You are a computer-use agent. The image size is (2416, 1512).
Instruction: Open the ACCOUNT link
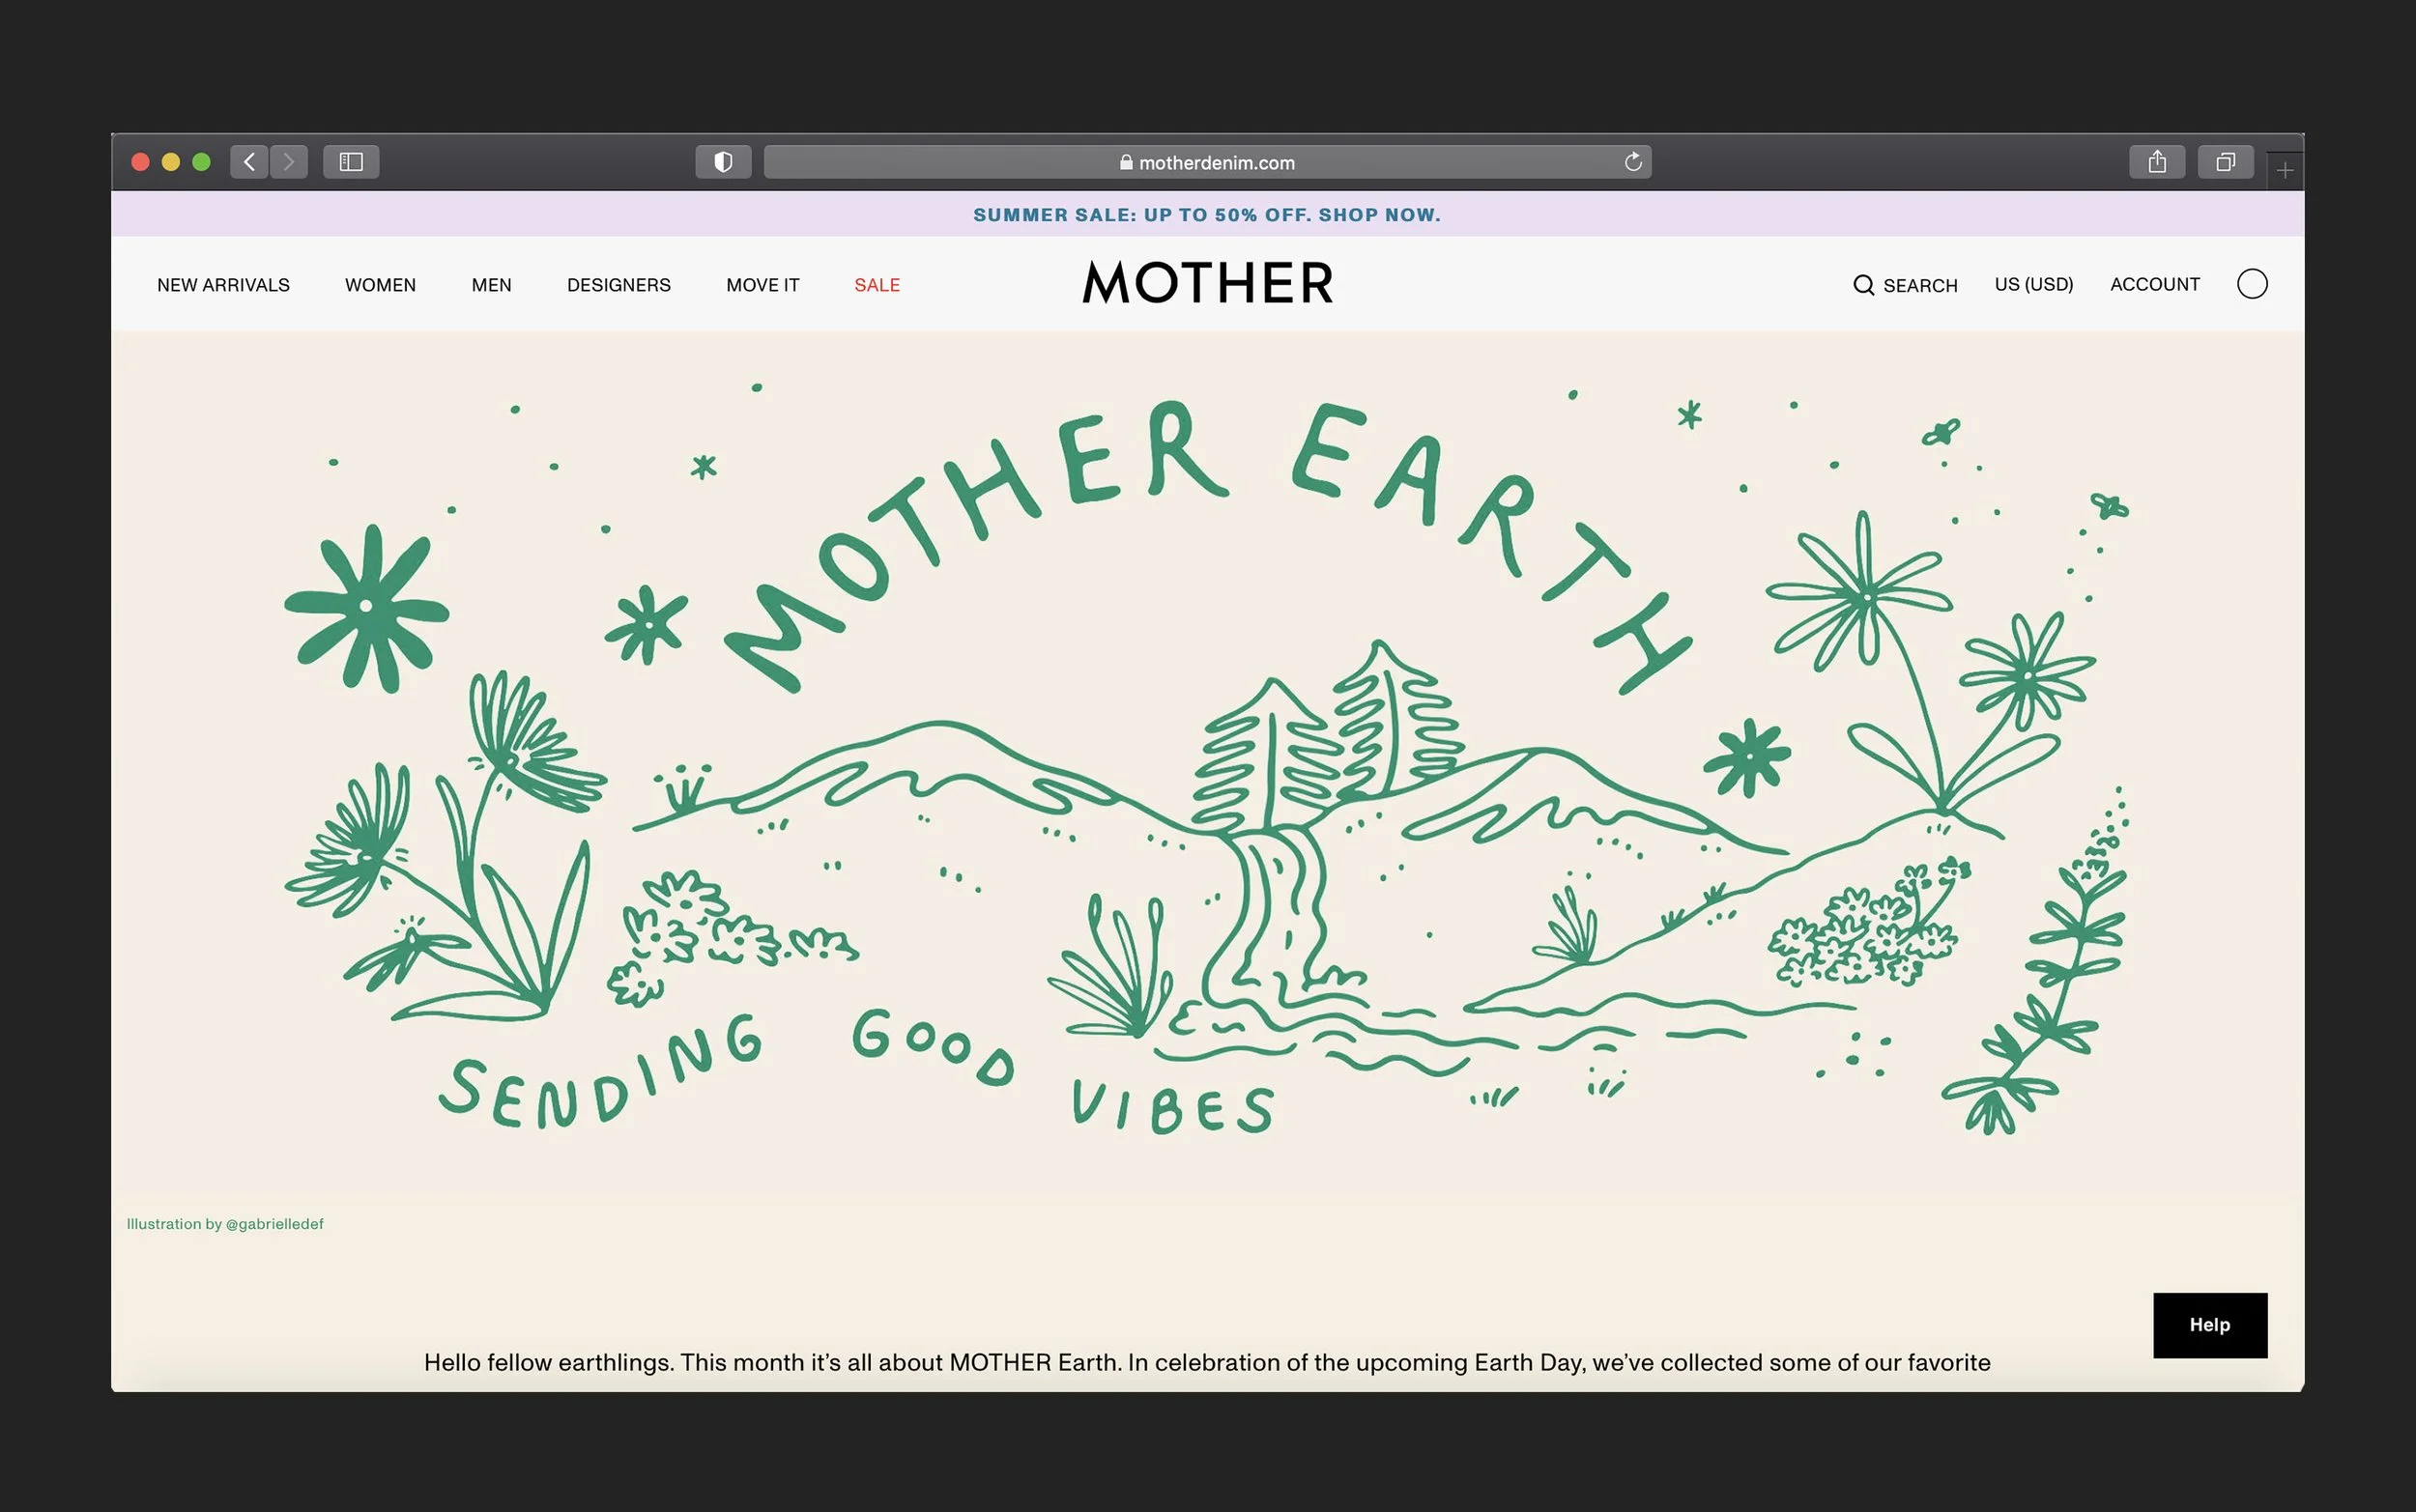click(x=2154, y=284)
